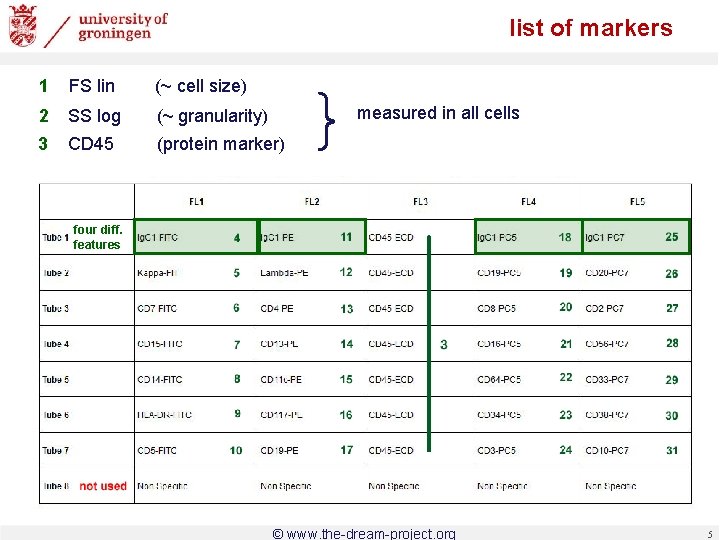Click the 'CD3-PC5' cell

496,450
